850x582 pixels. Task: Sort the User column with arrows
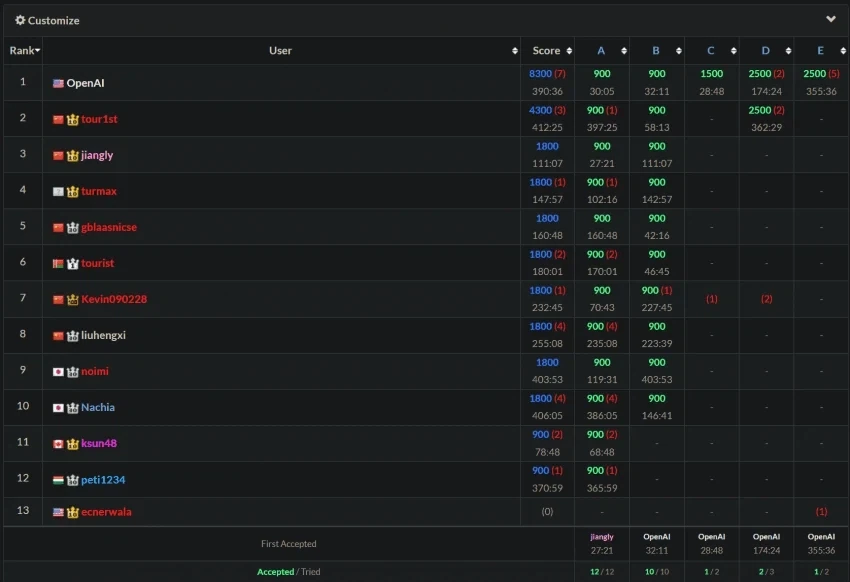(514, 51)
